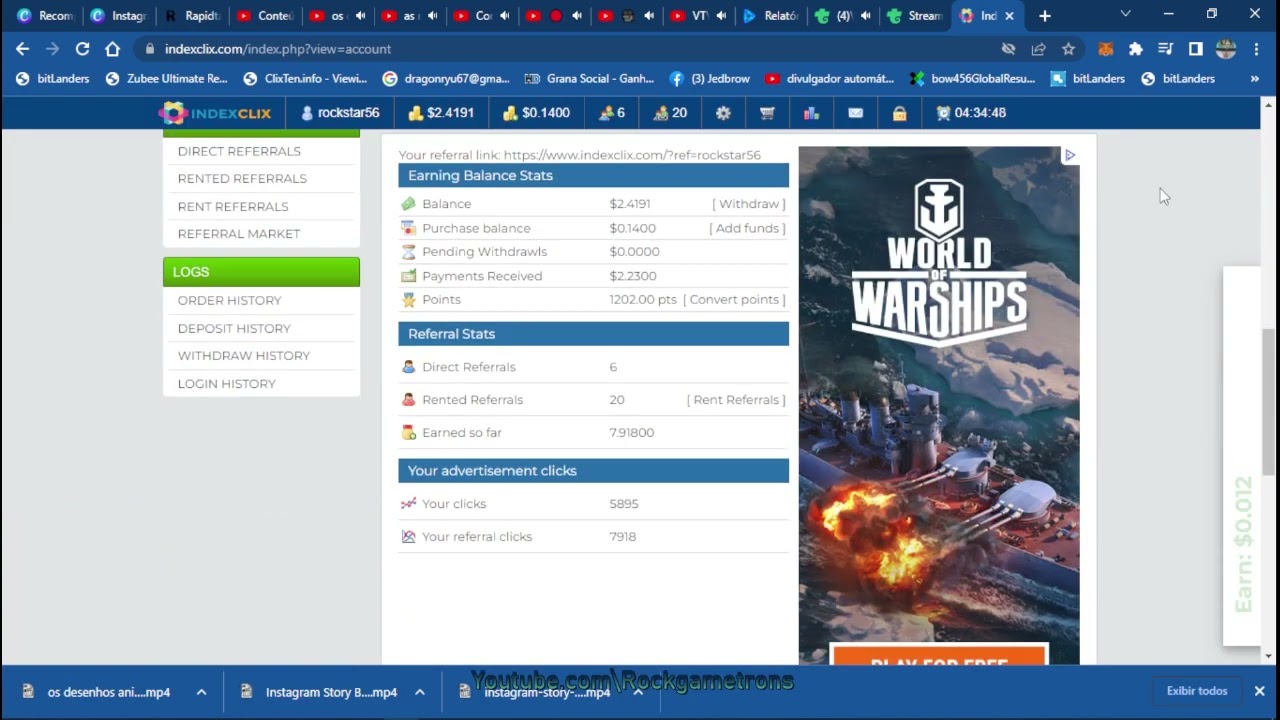Open Direct Referrals in sidebar menu
The image size is (1280, 720).
tap(239, 151)
